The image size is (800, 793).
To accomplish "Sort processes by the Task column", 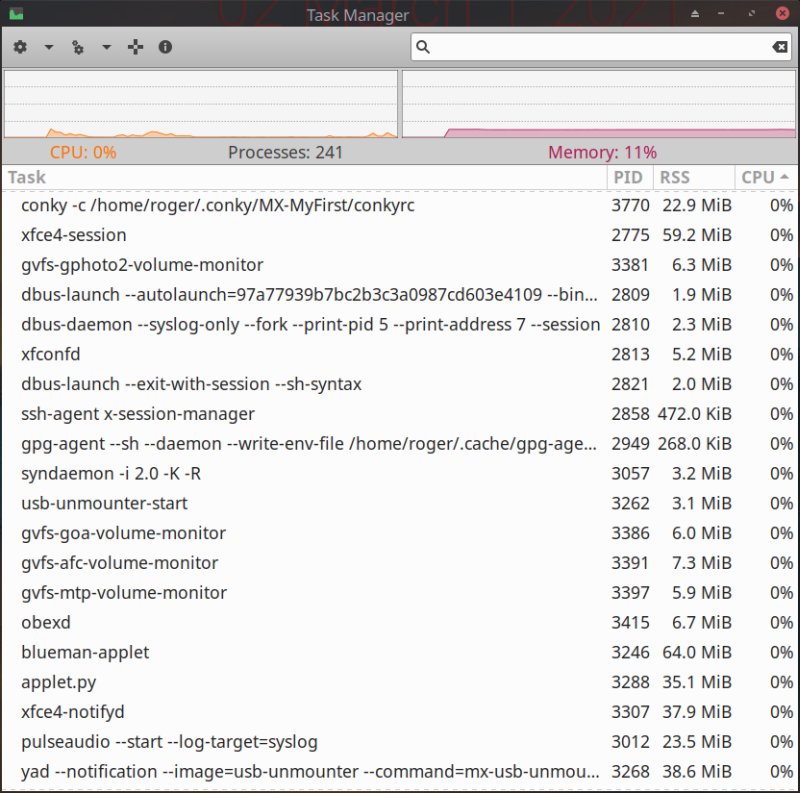I will pyautogui.click(x=300, y=177).
